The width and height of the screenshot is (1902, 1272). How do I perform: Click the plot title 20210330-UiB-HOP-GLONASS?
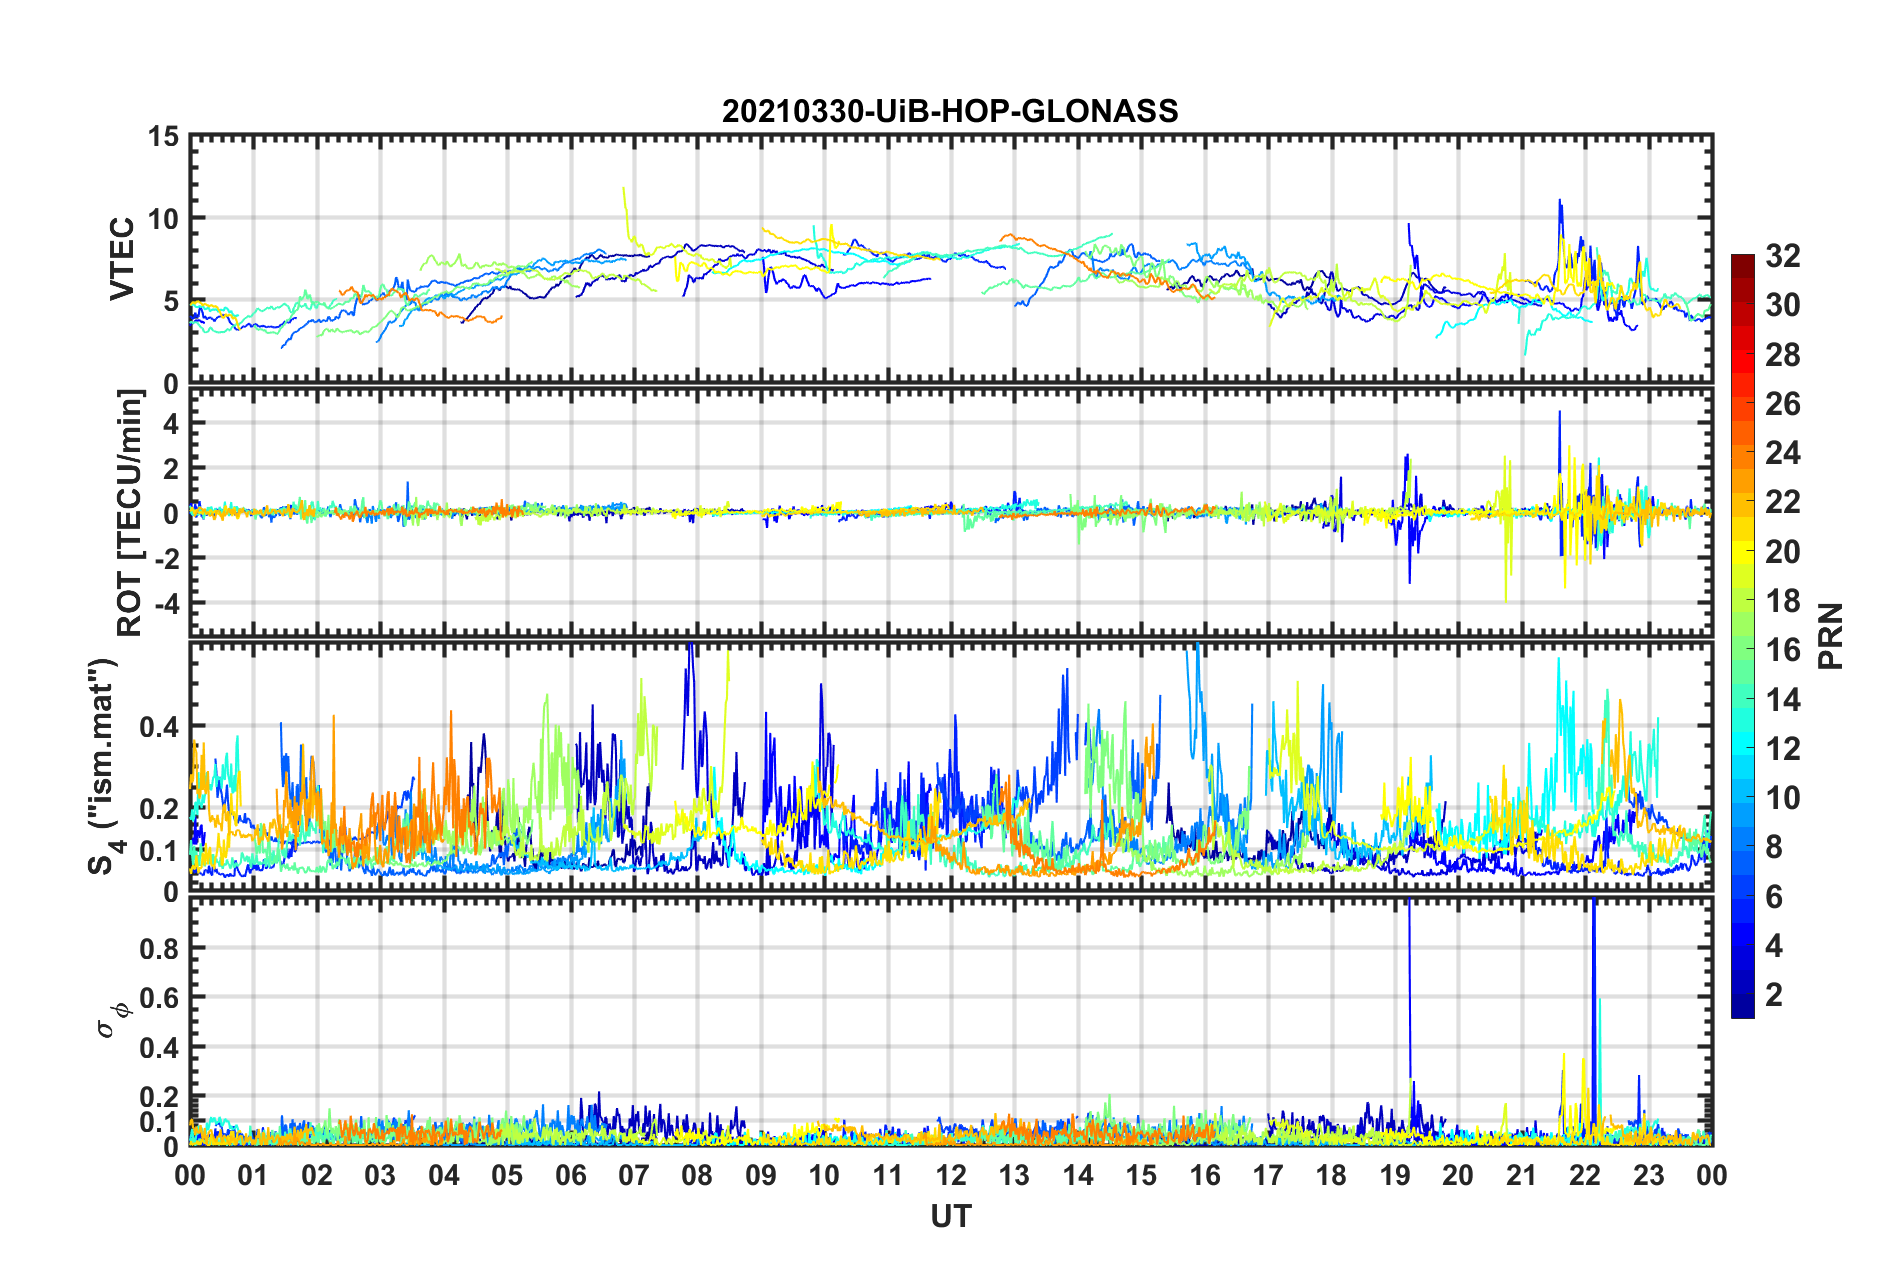pos(950,111)
